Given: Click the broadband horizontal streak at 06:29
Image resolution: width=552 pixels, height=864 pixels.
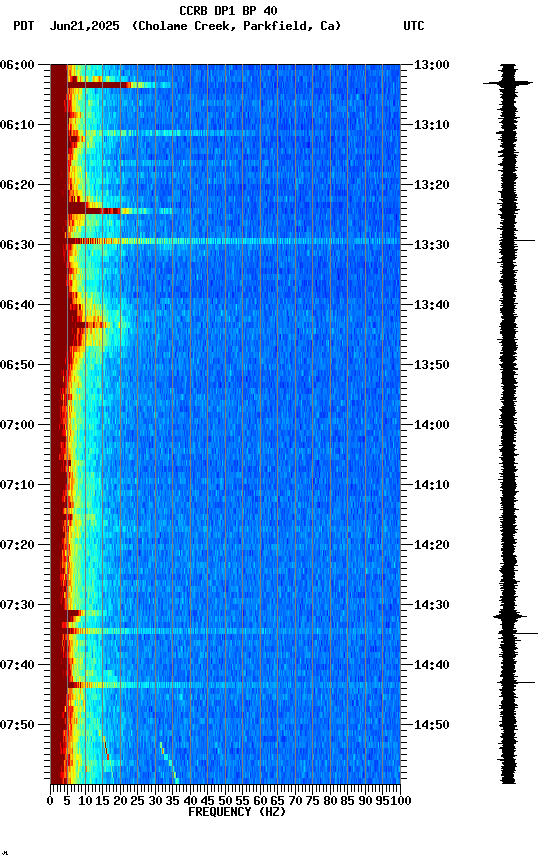Looking at the screenshot, I should coord(234,241).
